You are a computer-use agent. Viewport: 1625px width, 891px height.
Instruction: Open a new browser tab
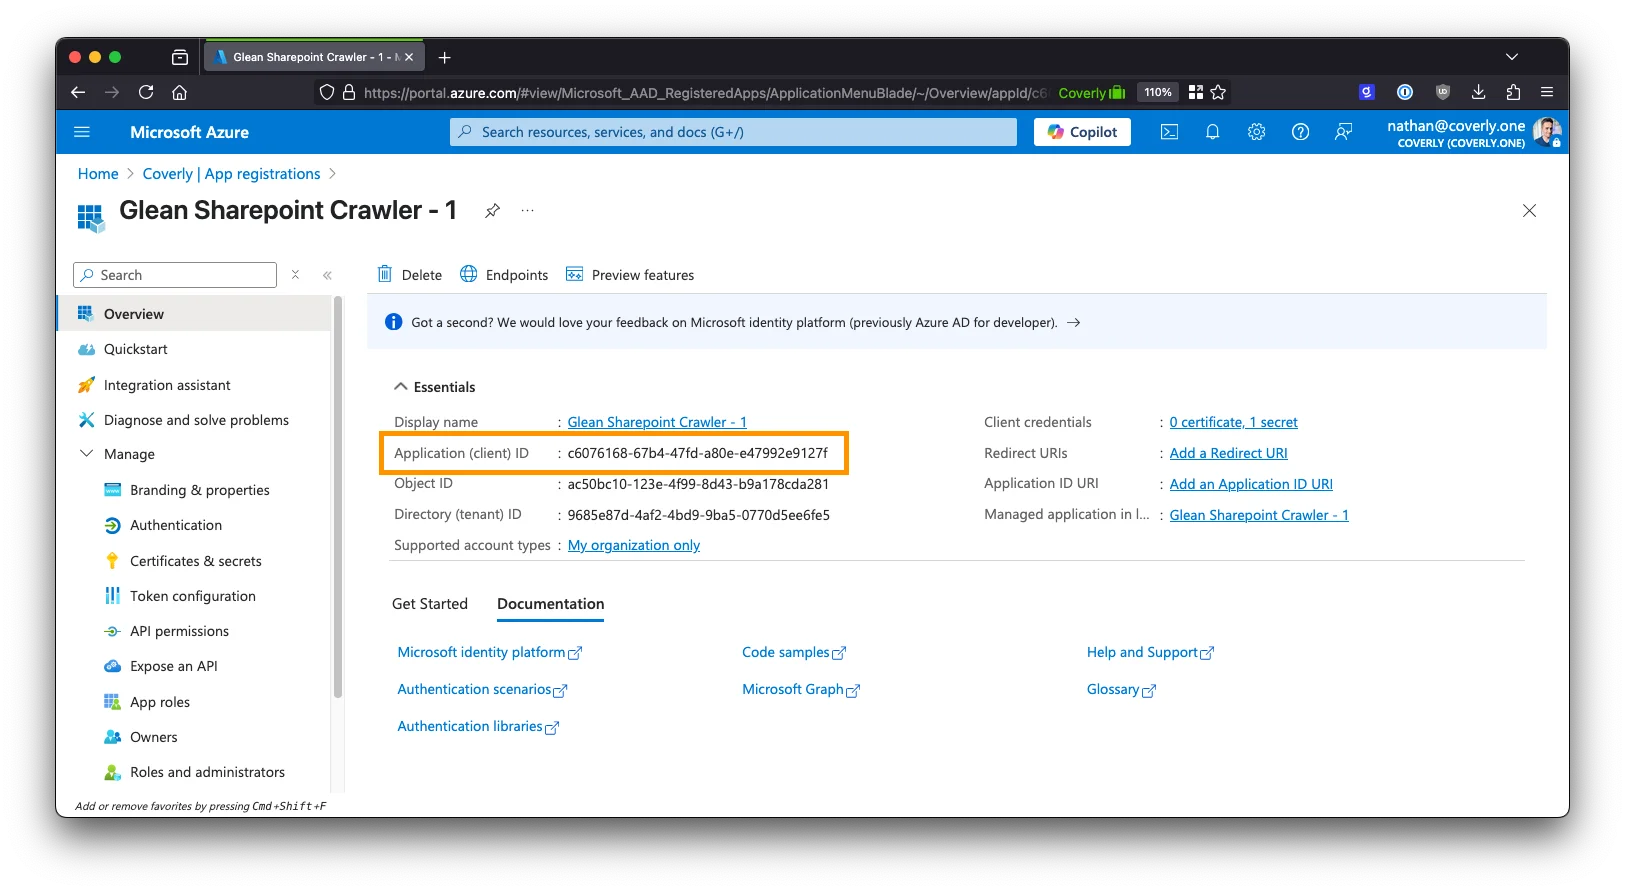[x=444, y=57]
